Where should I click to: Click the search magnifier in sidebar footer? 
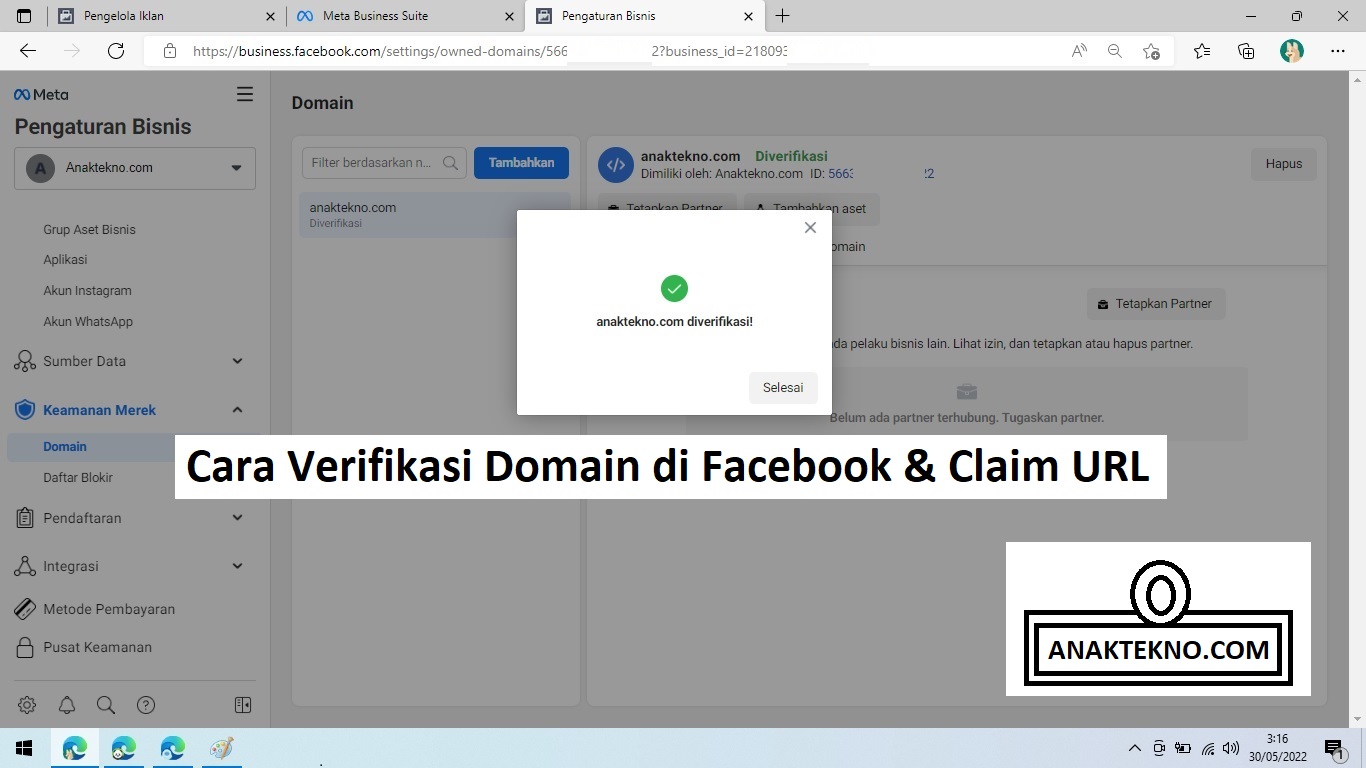tap(106, 705)
